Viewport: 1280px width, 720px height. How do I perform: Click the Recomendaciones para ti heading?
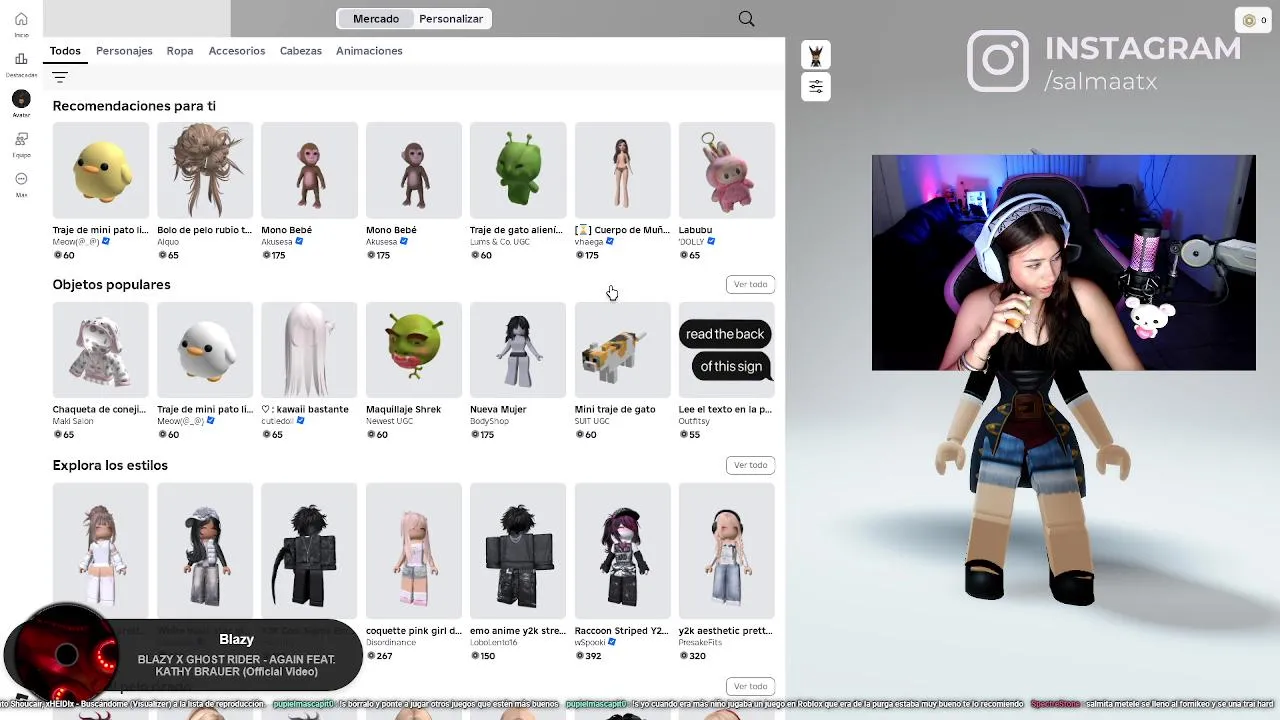[134, 106]
